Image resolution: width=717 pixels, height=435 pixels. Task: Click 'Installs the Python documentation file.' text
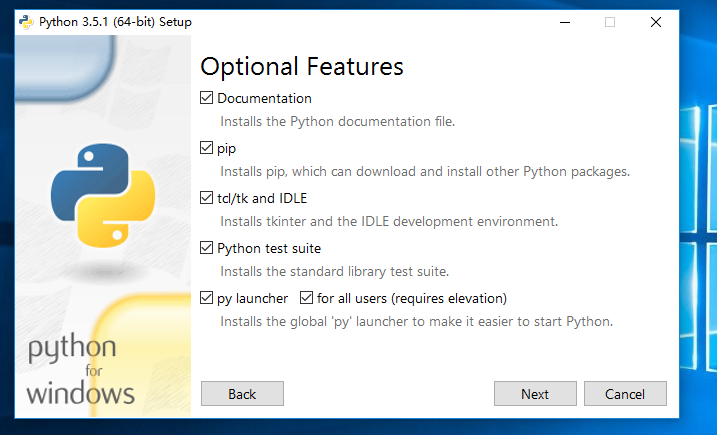(x=337, y=122)
